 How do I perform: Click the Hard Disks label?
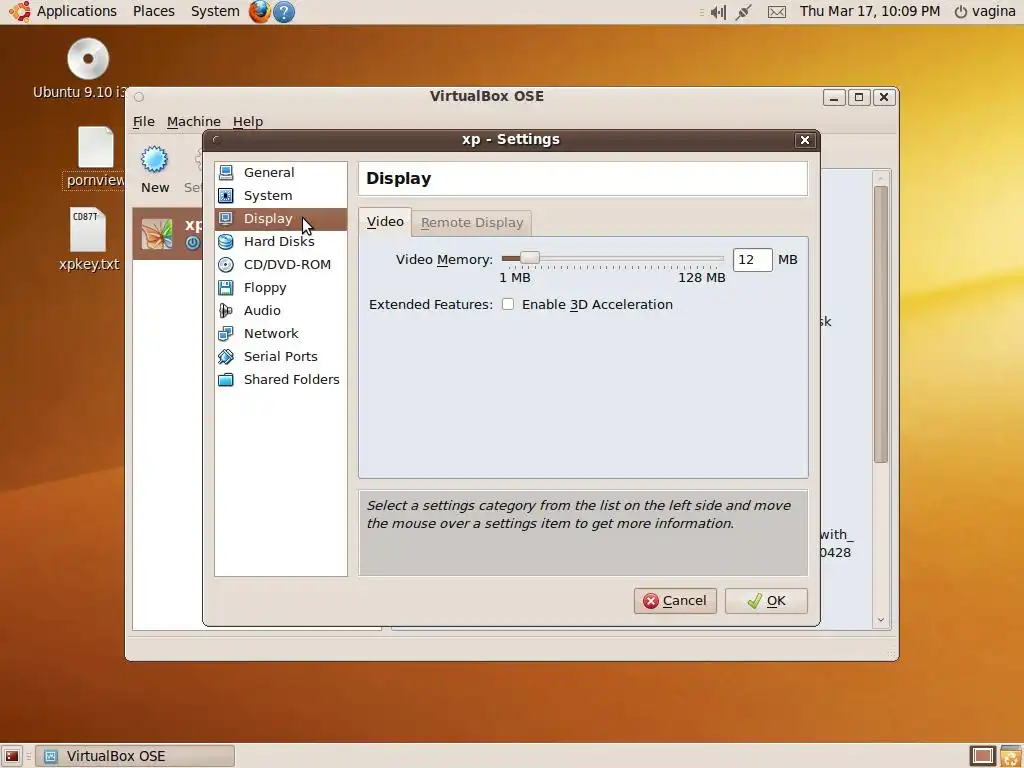279,242
